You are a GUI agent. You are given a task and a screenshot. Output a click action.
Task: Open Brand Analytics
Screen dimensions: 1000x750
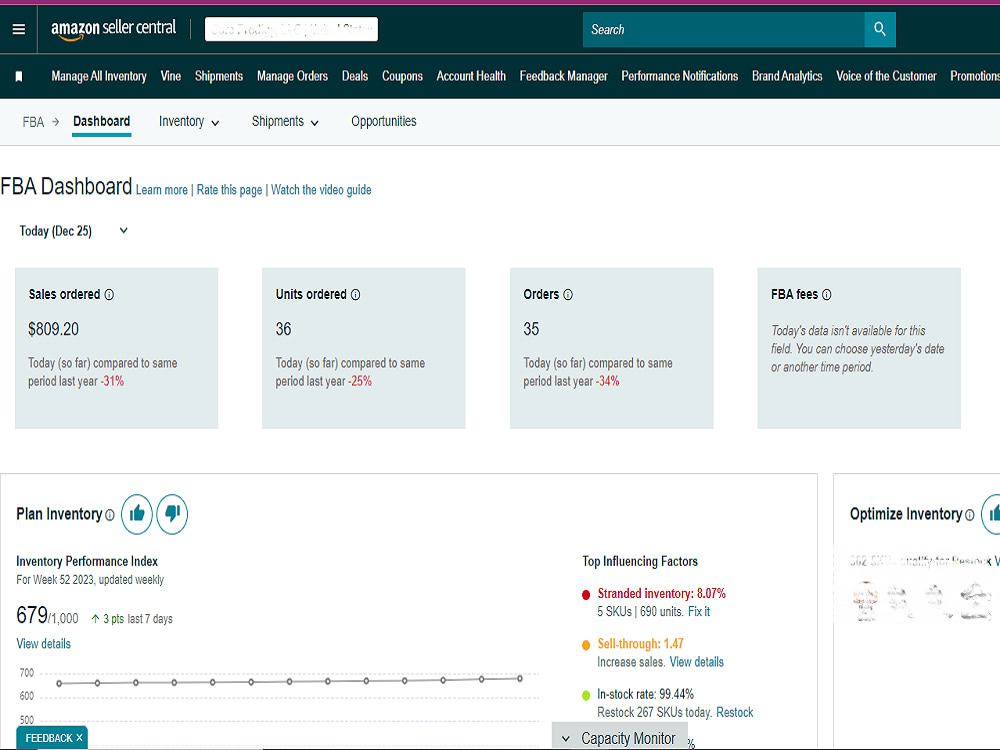pos(787,77)
